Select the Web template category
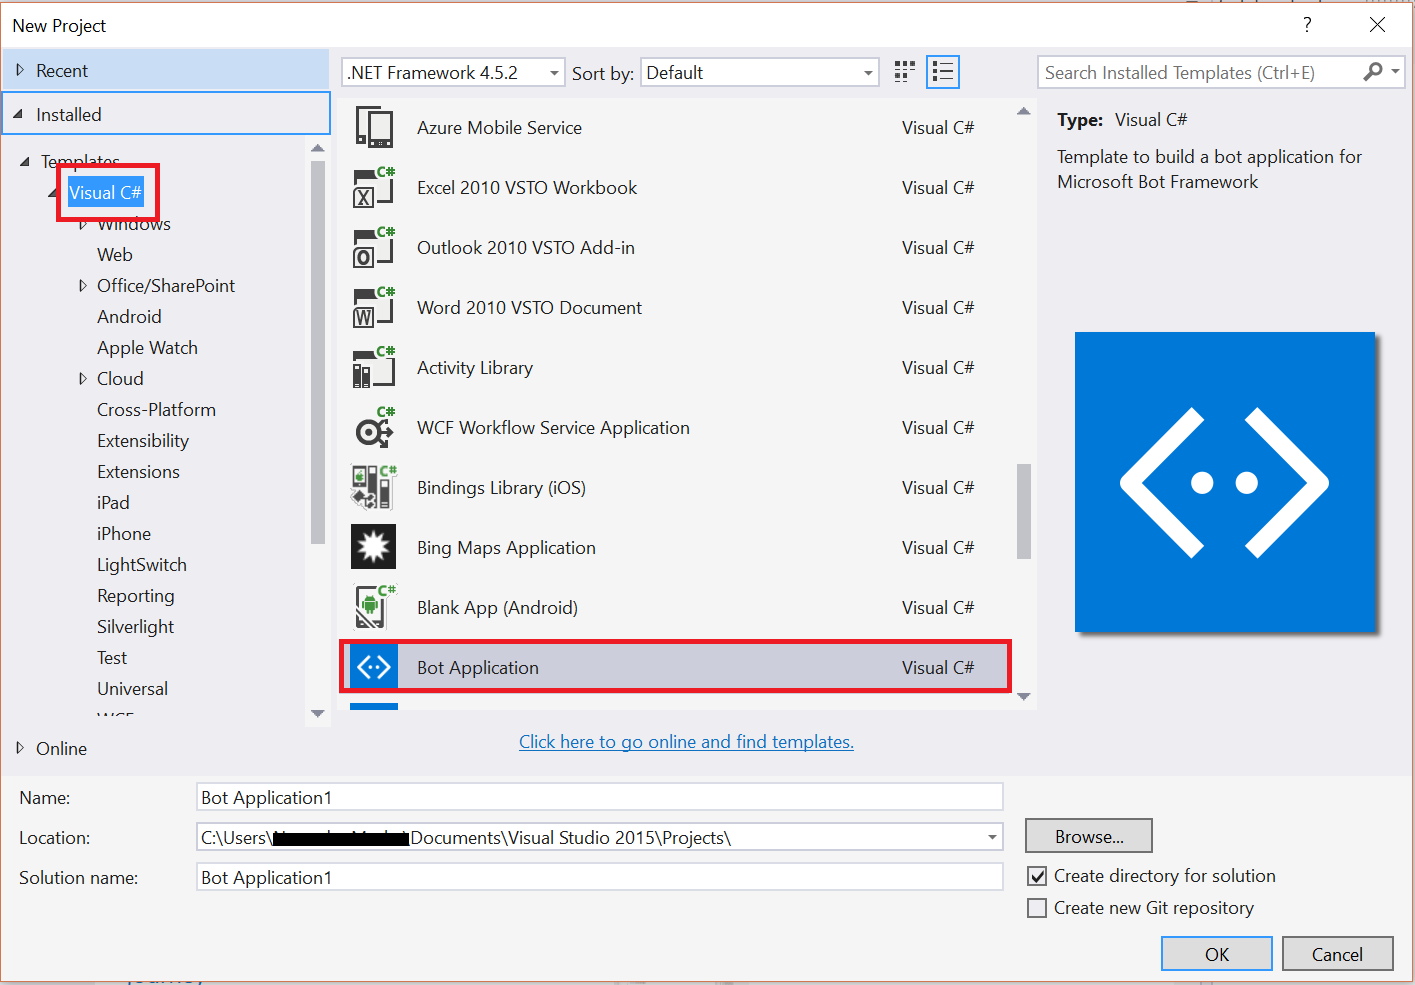Screen dimensions: 1415x985 (115, 255)
